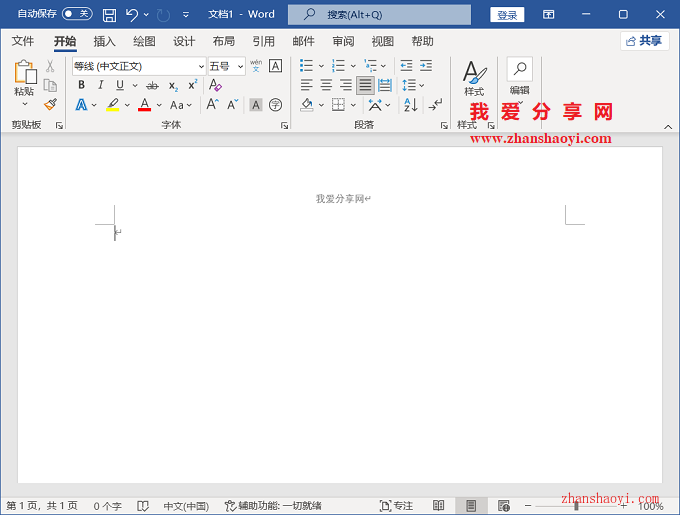Toggle Bold formatting

click(x=81, y=85)
